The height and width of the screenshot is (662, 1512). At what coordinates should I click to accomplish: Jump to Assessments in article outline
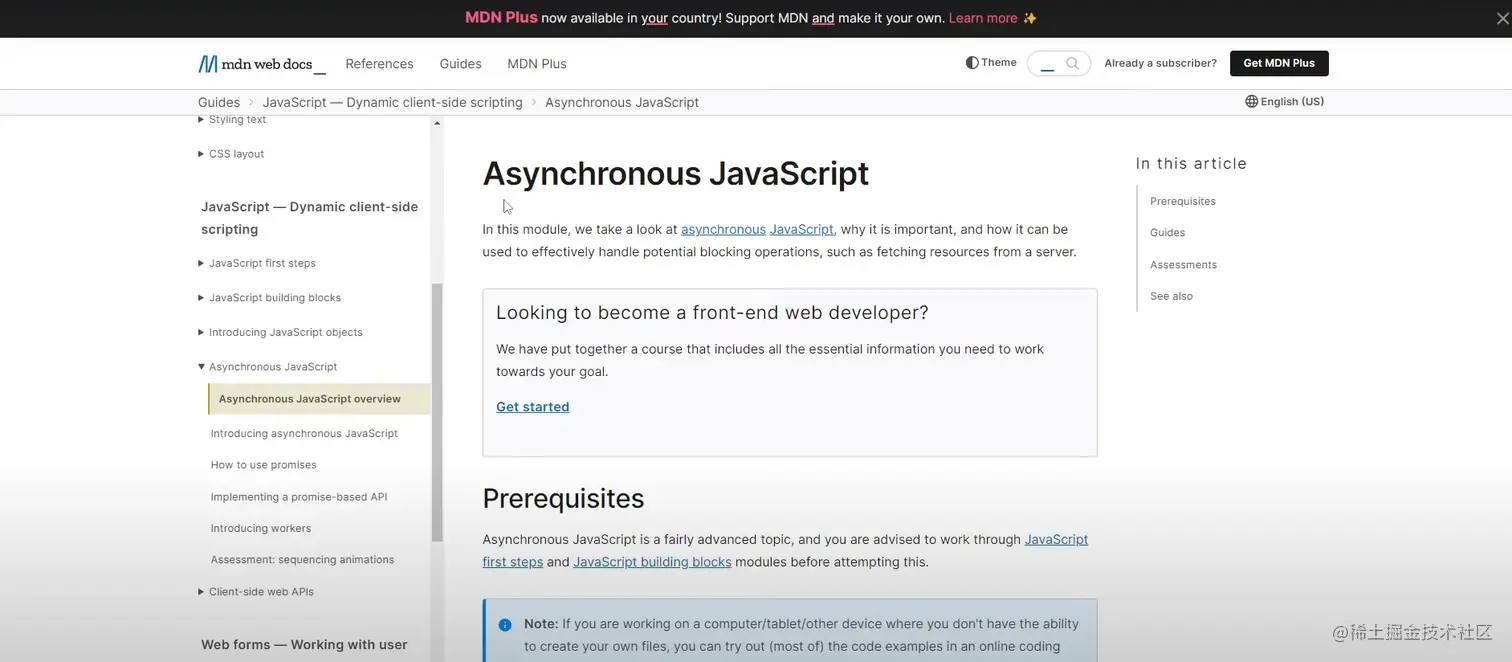1183,265
